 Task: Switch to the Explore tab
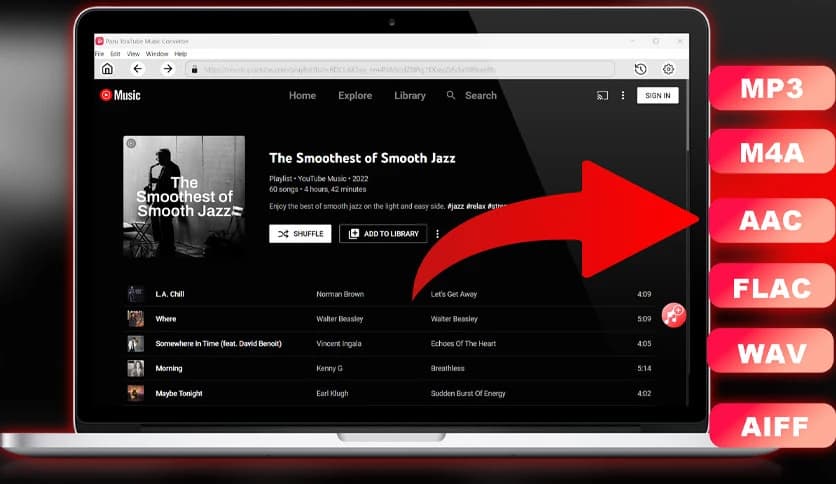[355, 95]
